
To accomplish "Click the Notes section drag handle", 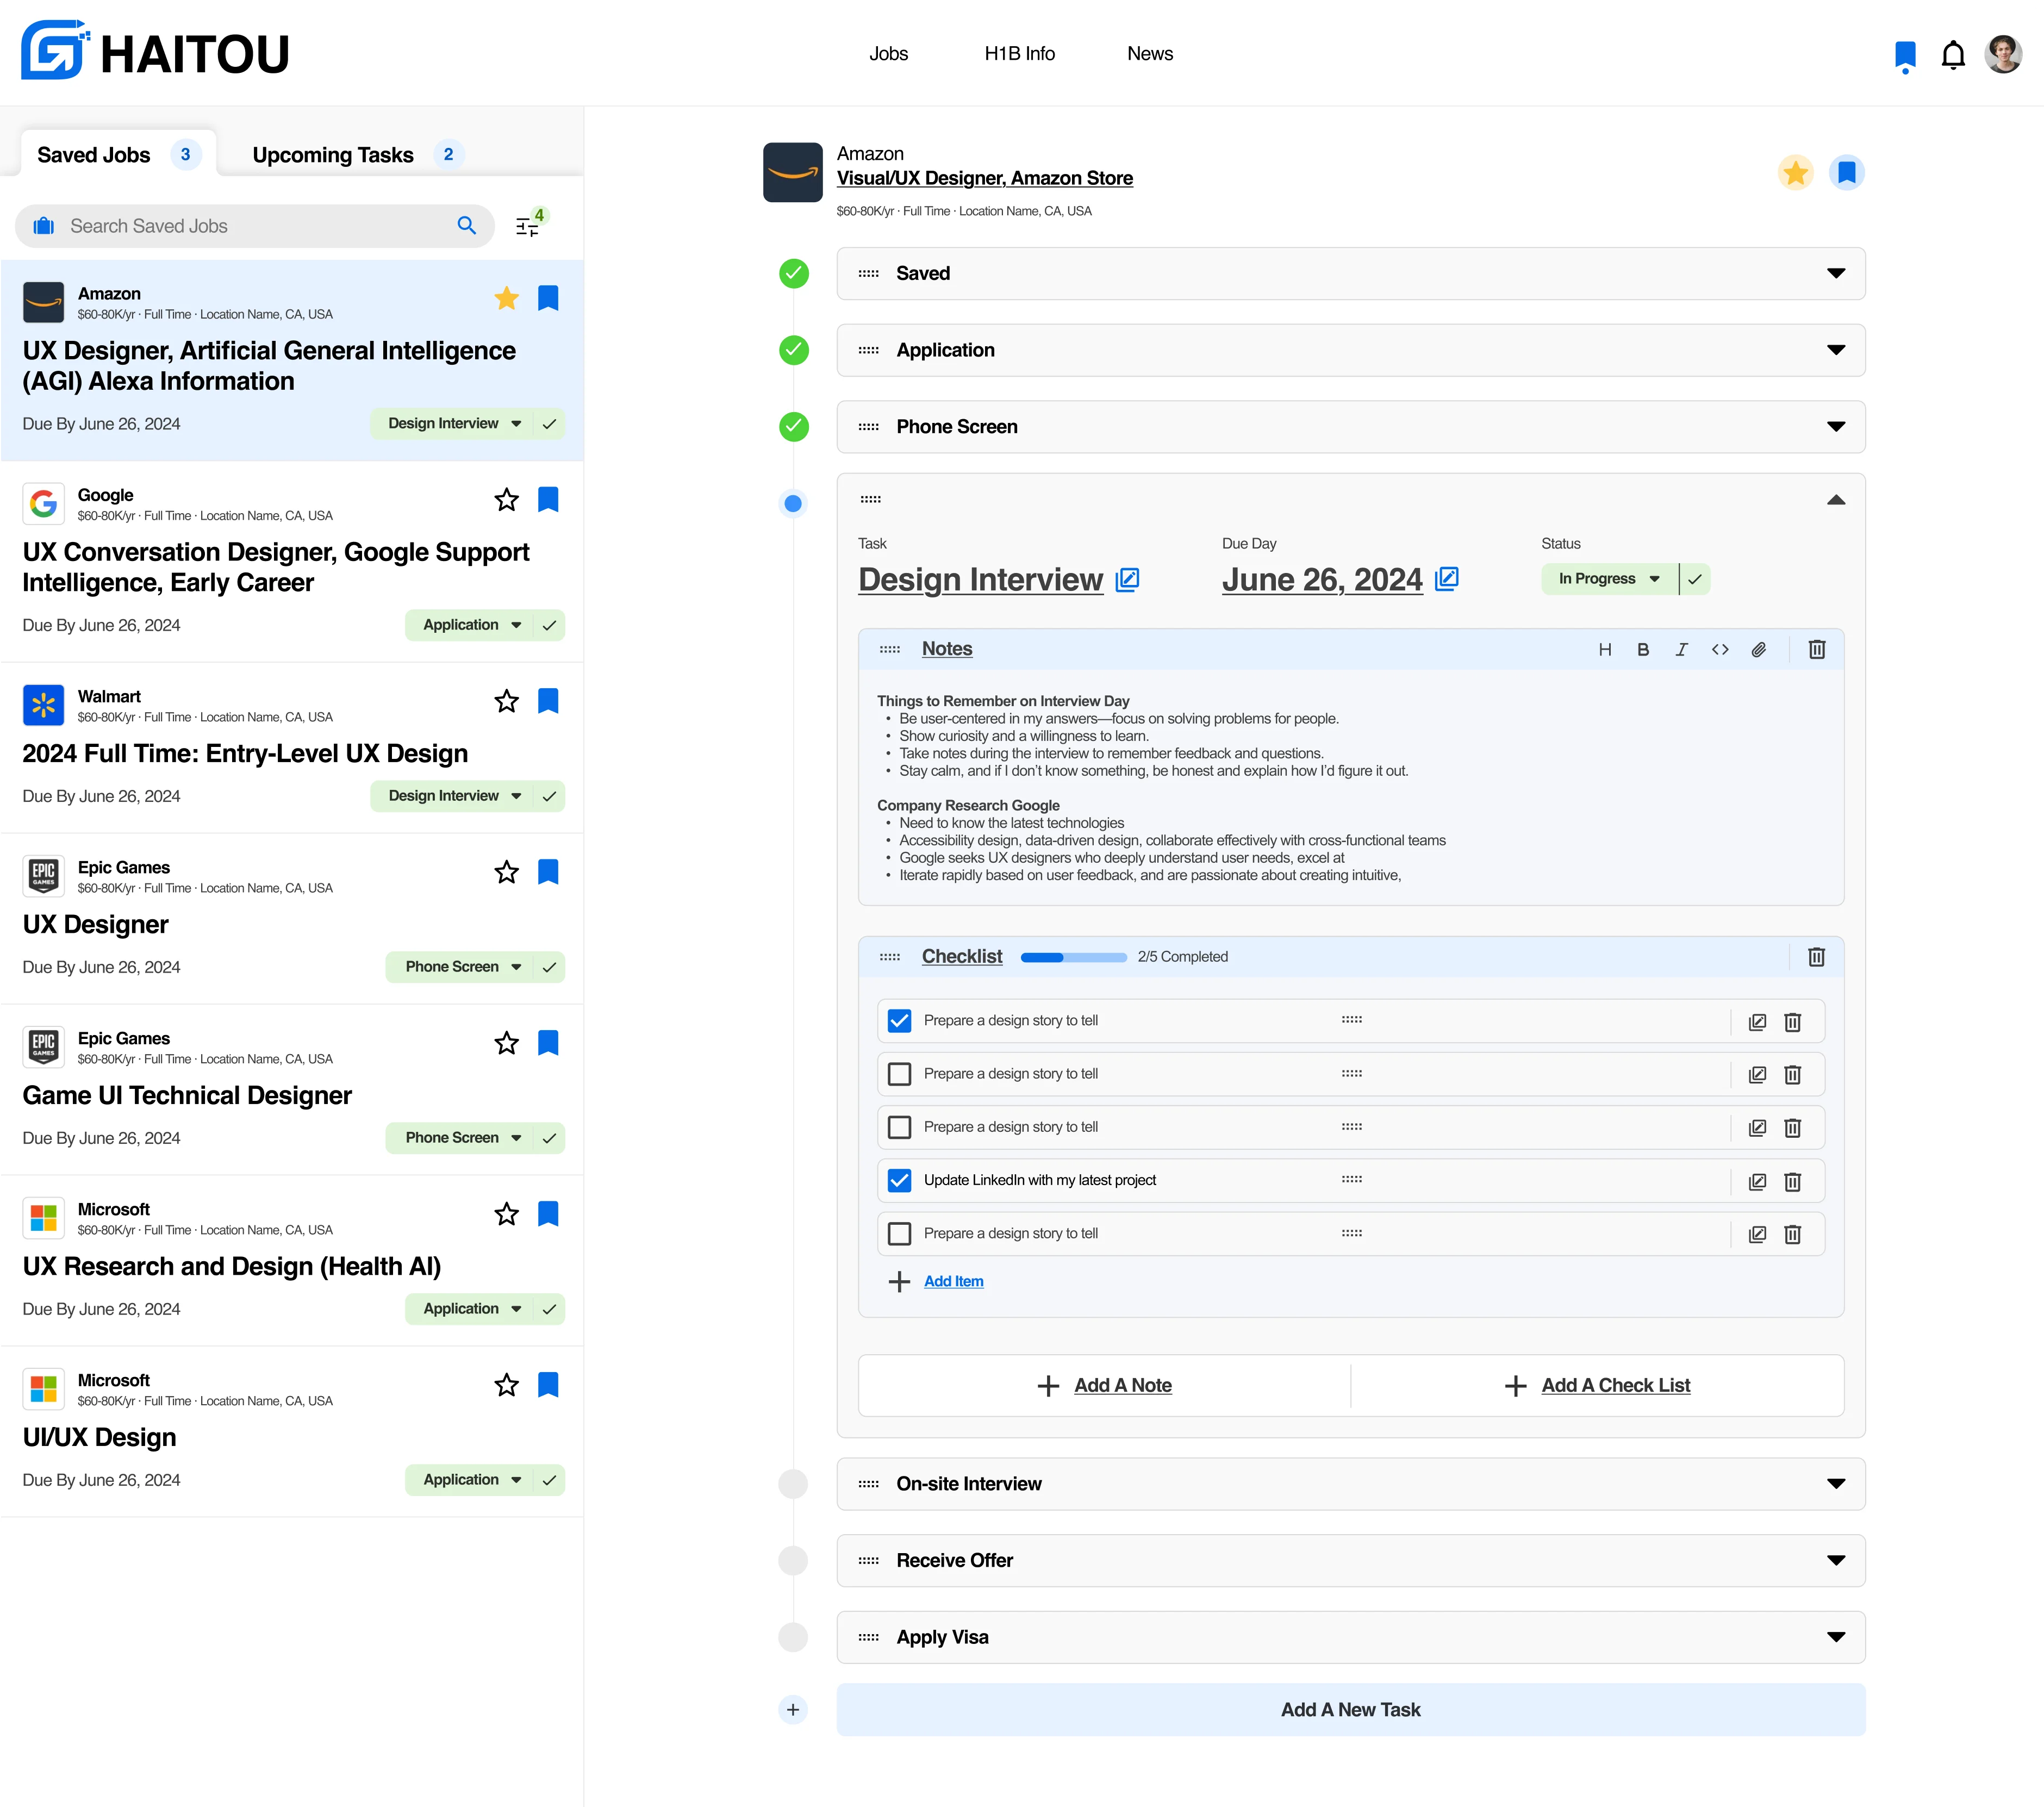I will 890,650.
